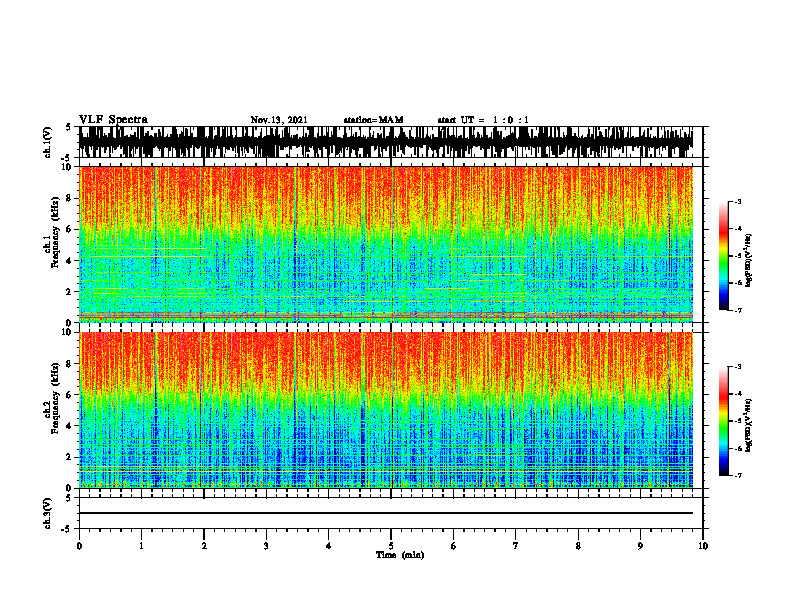Click the log(PSD) label beside ch.1 color scale
The width and height of the screenshot is (792, 612).
tap(749, 260)
